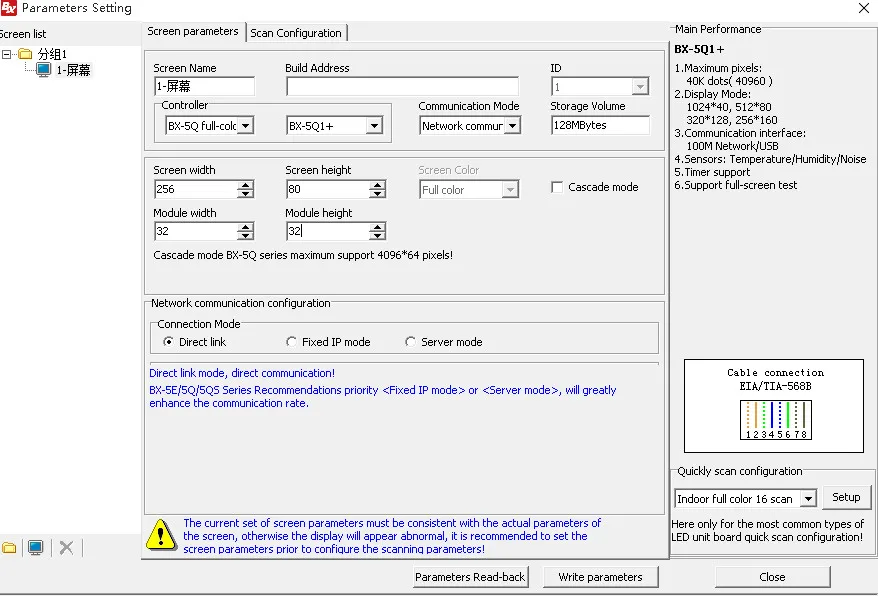Close the Parameters Setting window

pos(864,8)
